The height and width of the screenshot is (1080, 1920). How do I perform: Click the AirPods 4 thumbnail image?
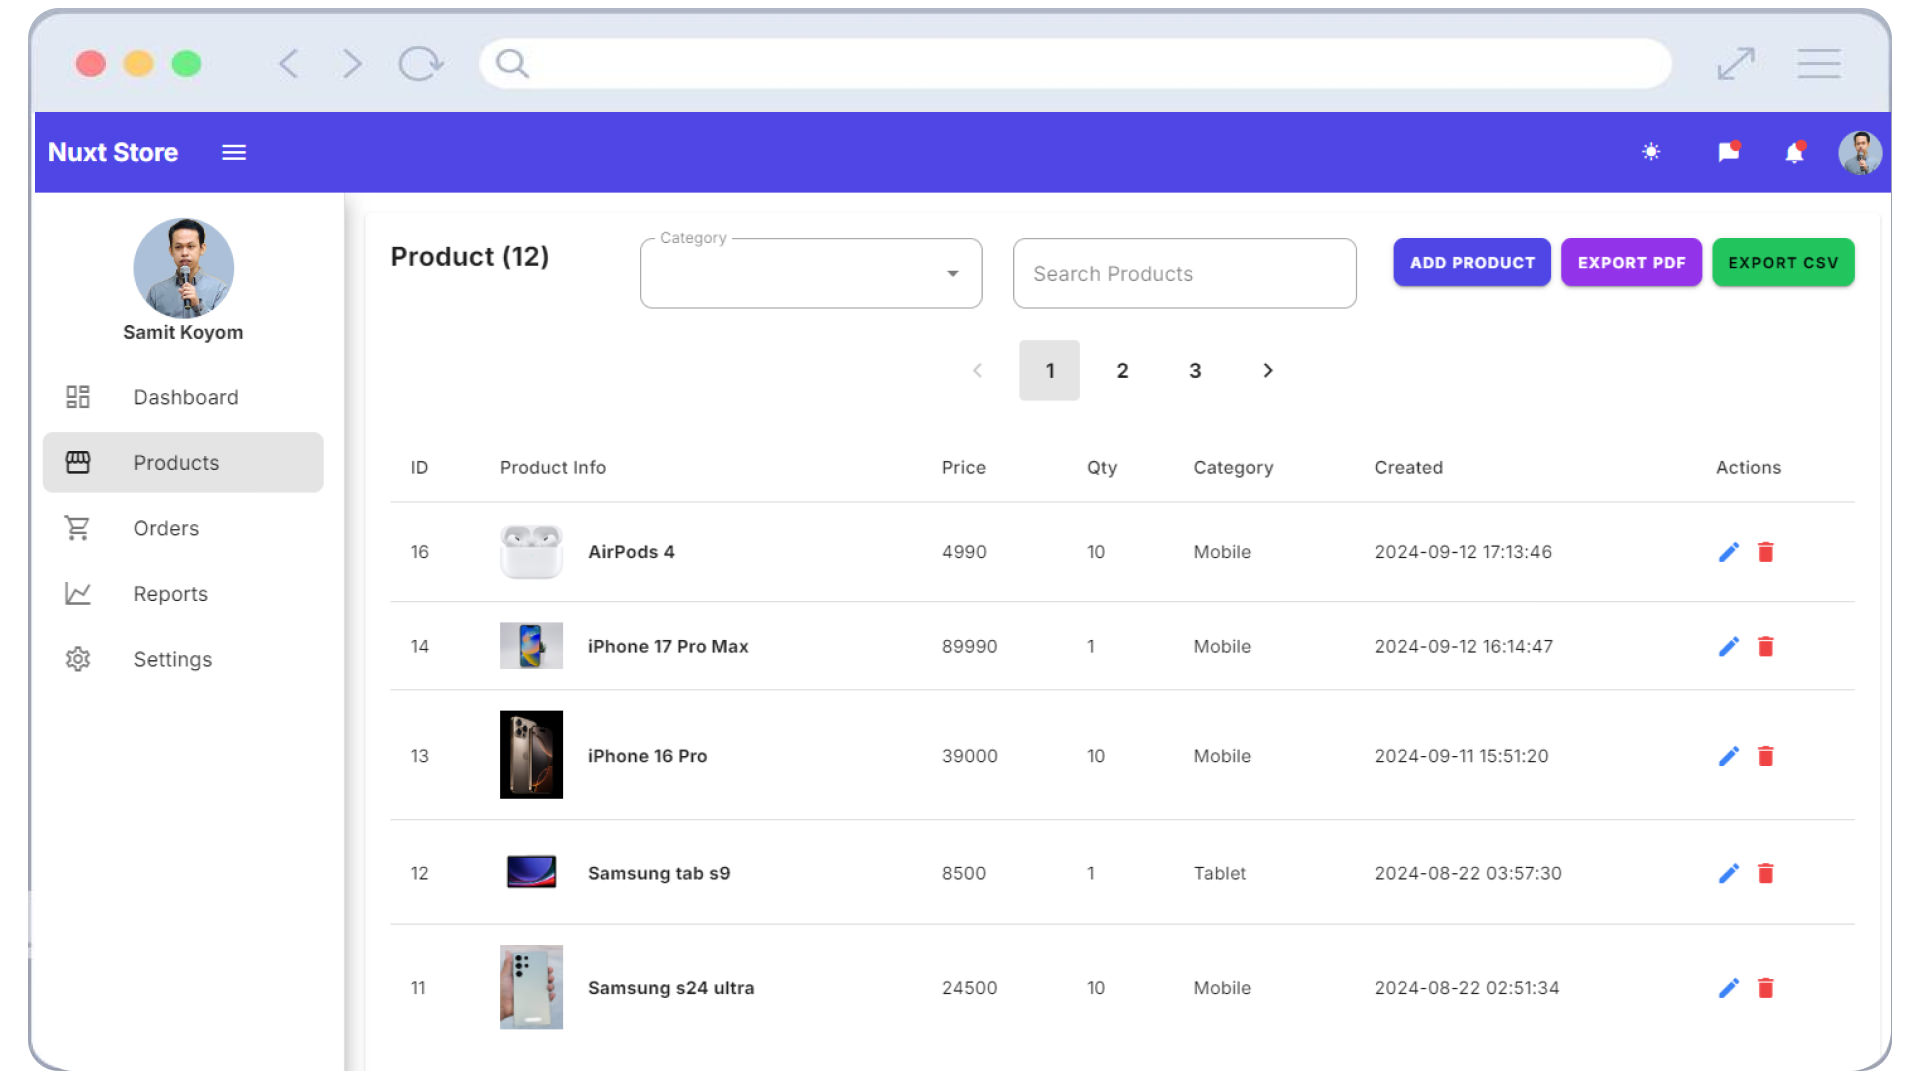tap(531, 552)
